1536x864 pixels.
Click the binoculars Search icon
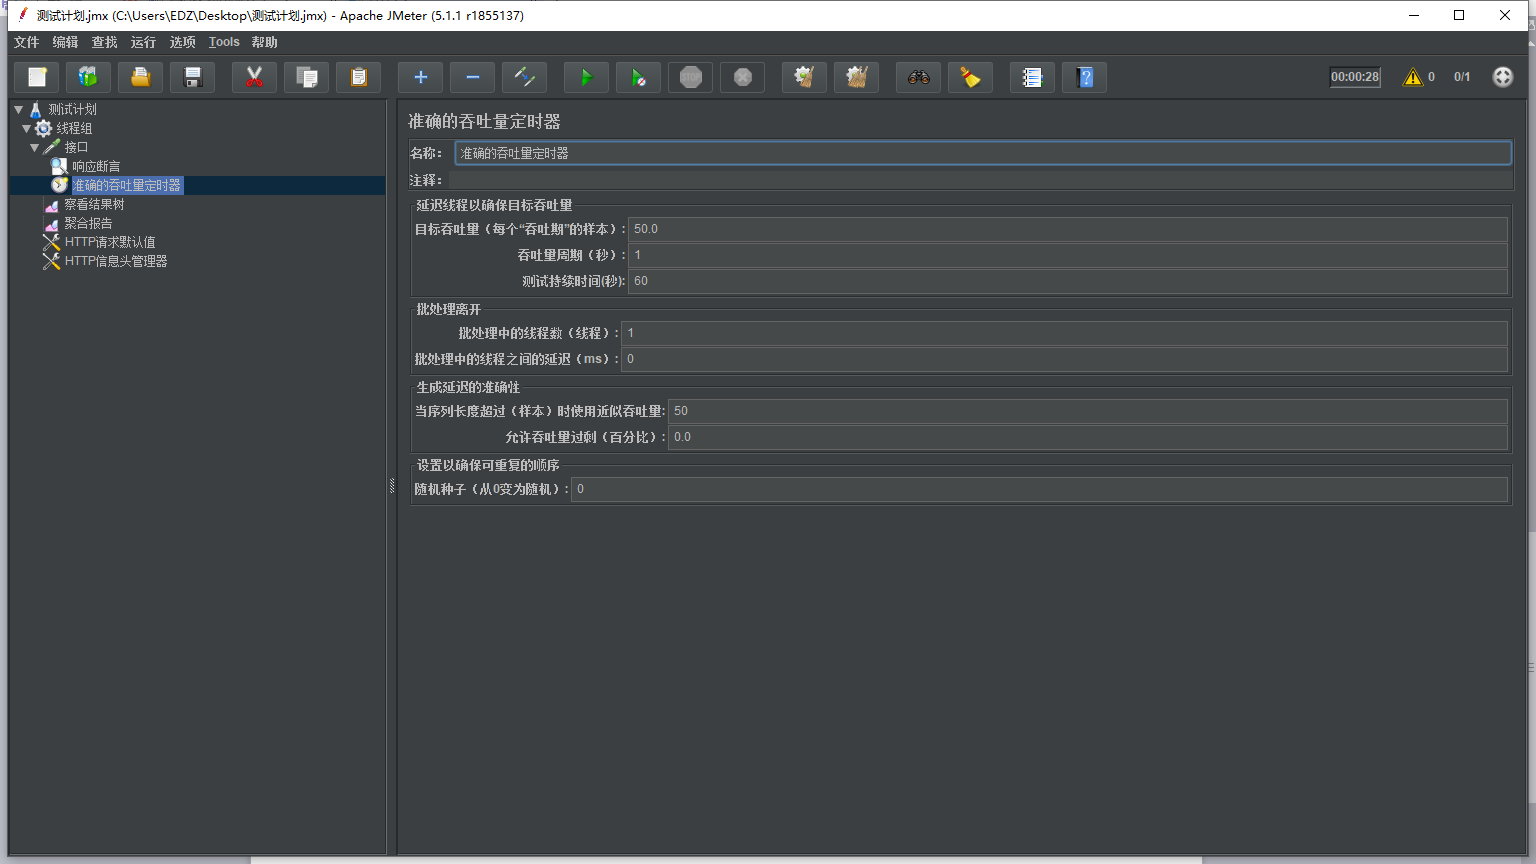click(x=918, y=77)
